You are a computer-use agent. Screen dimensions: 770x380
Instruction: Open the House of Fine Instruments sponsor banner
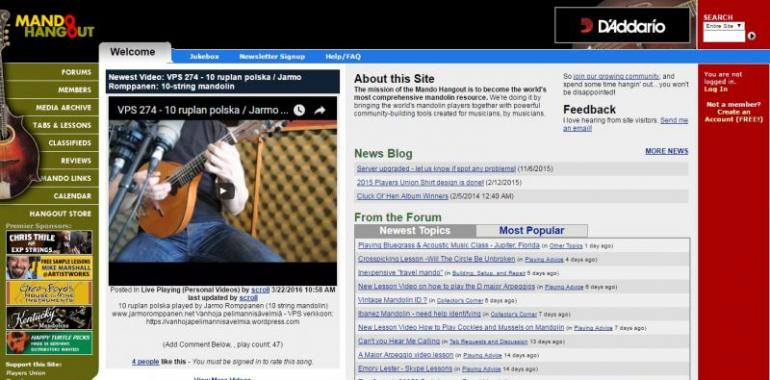[49, 293]
